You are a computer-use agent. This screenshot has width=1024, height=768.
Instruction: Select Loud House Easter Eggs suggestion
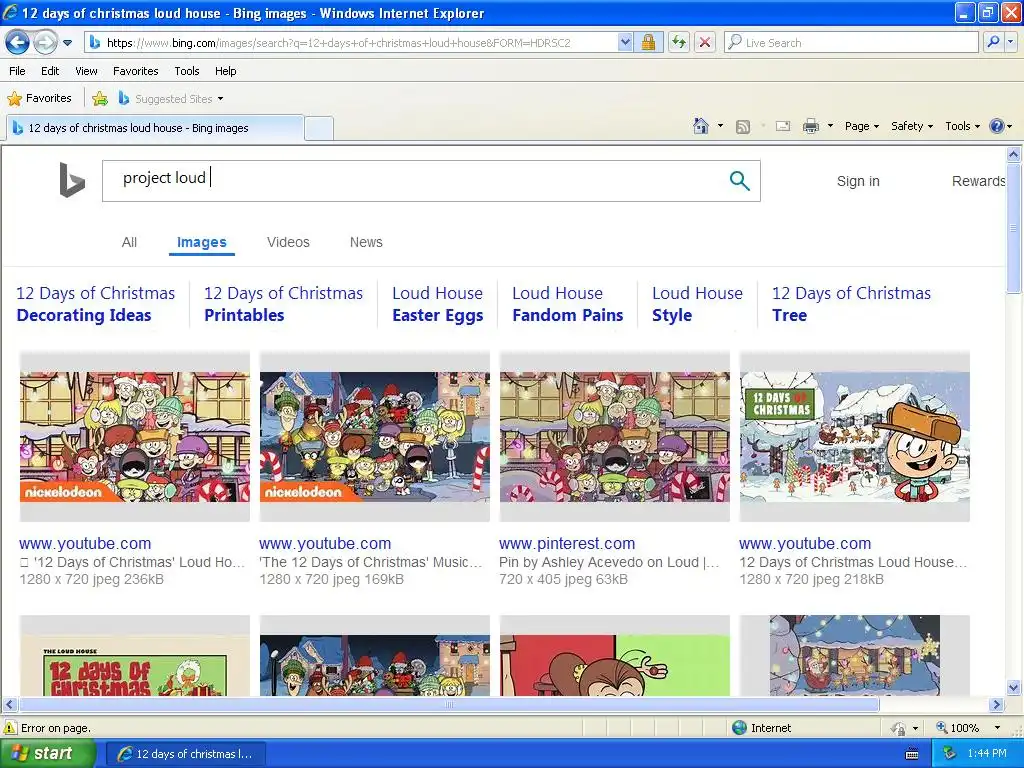click(438, 304)
